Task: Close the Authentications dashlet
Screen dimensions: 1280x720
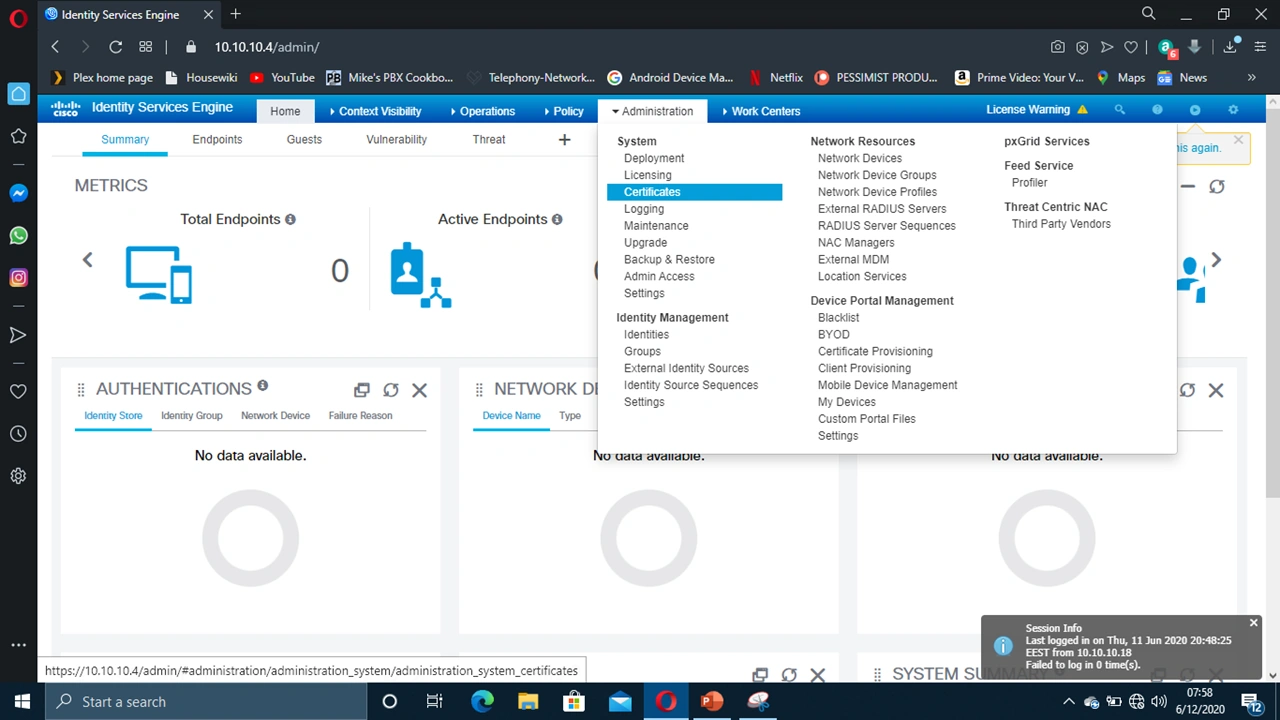Action: [419, 390]
